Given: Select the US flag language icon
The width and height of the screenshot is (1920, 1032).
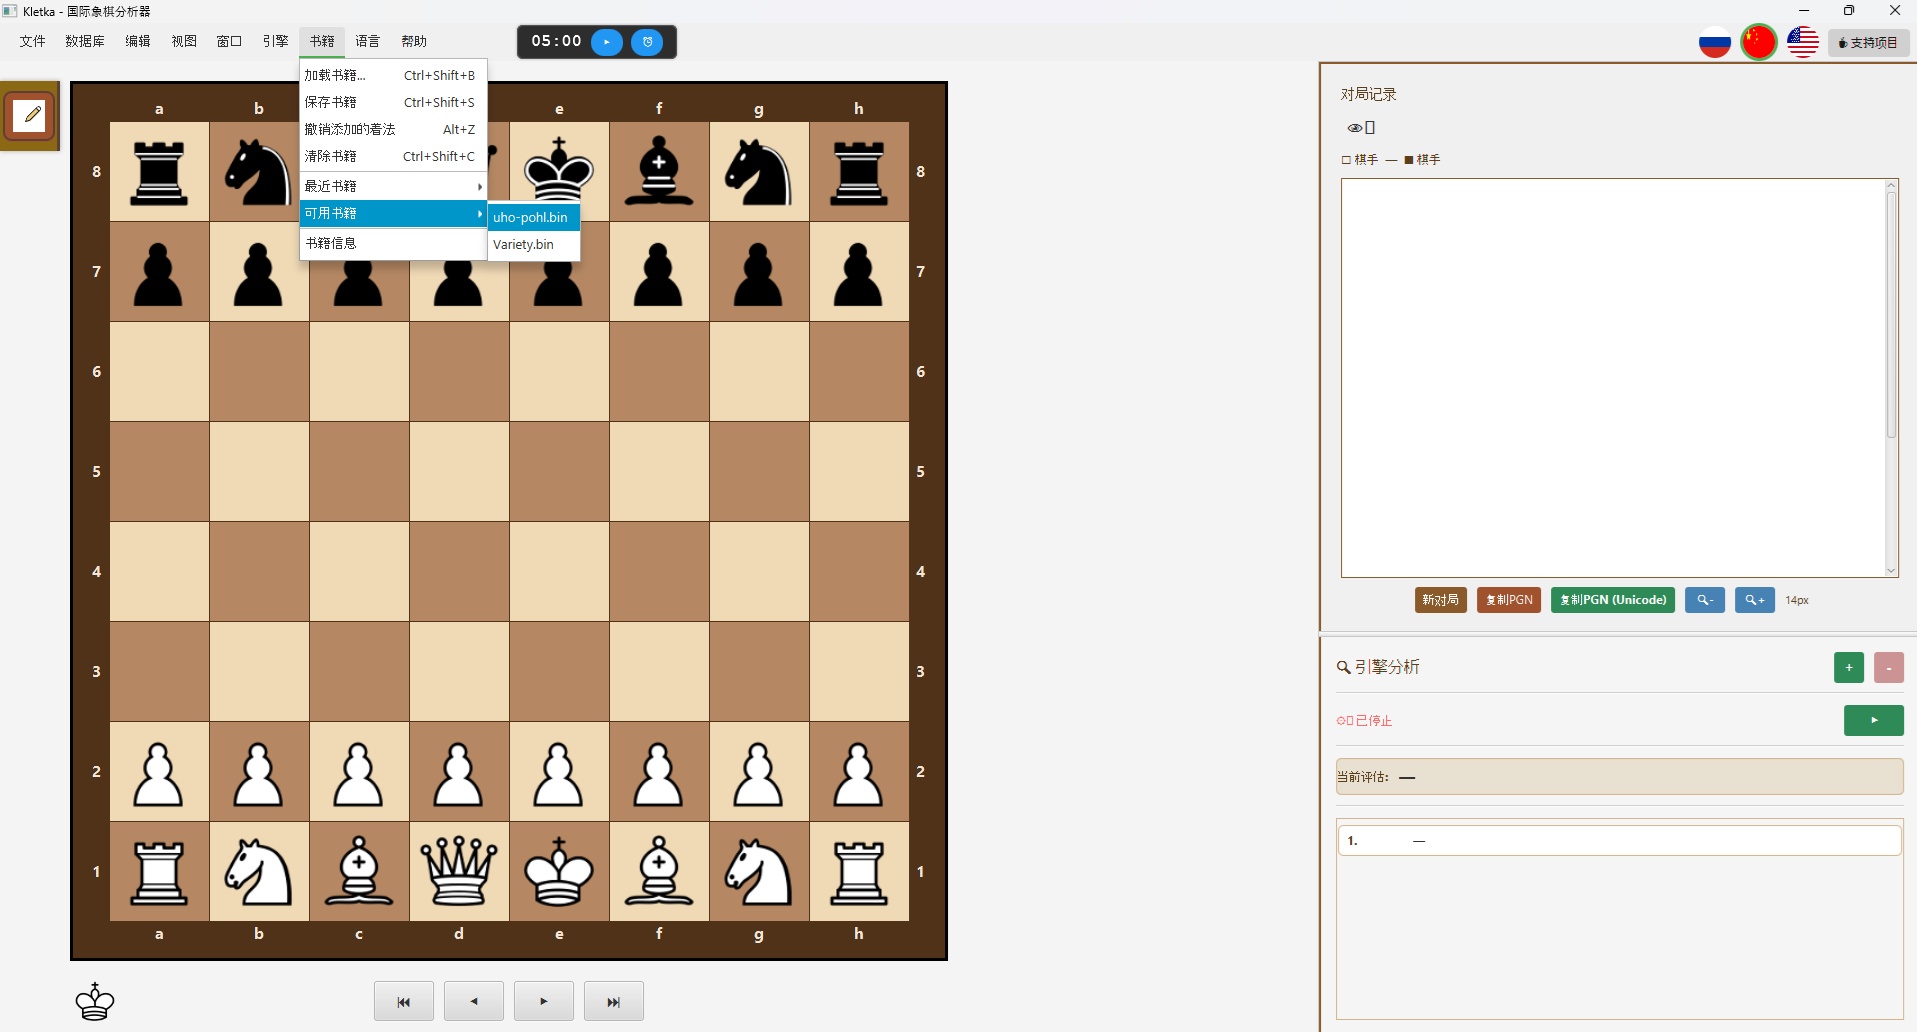Looking at the screenshot, I should [1803, 43].
